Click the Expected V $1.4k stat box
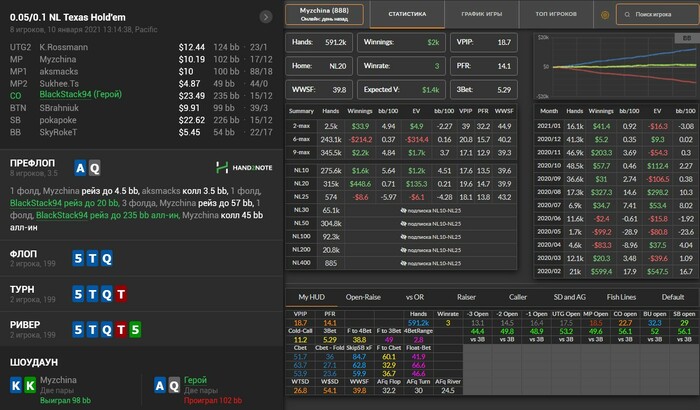 point(401,90)
